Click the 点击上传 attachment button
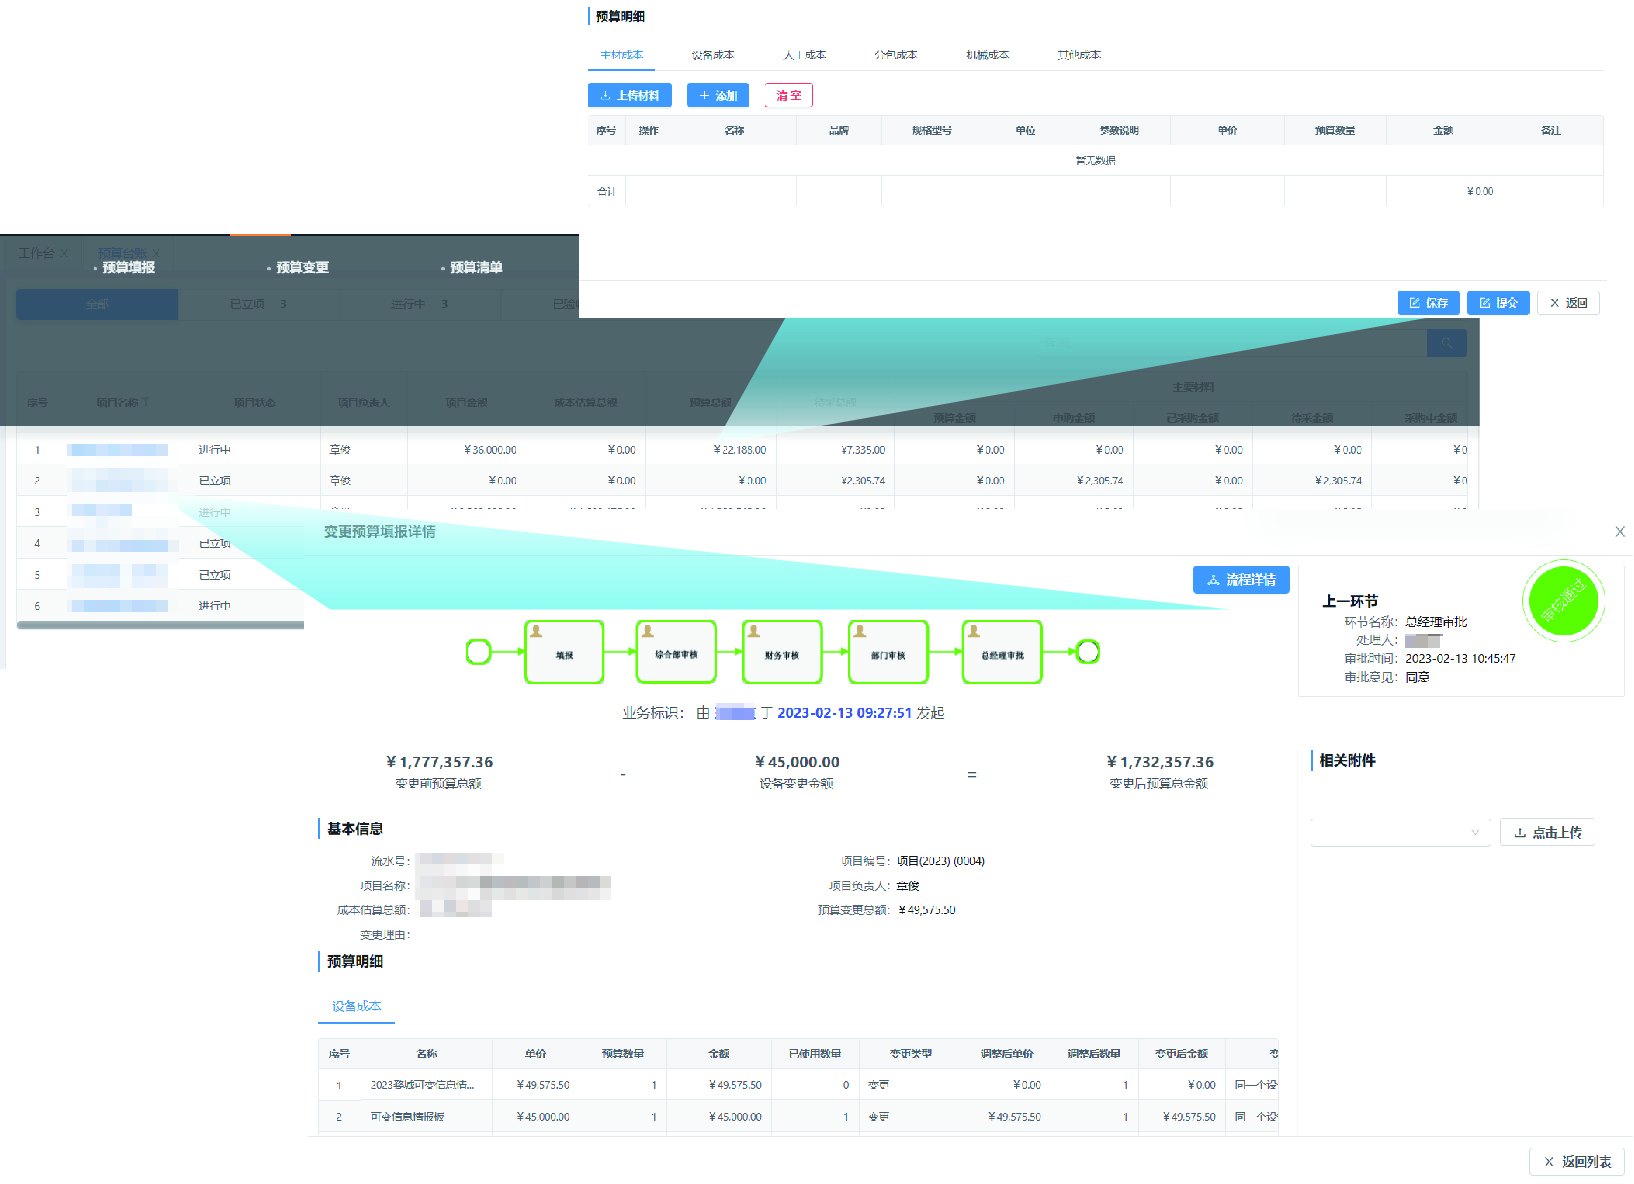Screen dimensions: 1634x1184 pyautogui.click(x=1547, y=832)
